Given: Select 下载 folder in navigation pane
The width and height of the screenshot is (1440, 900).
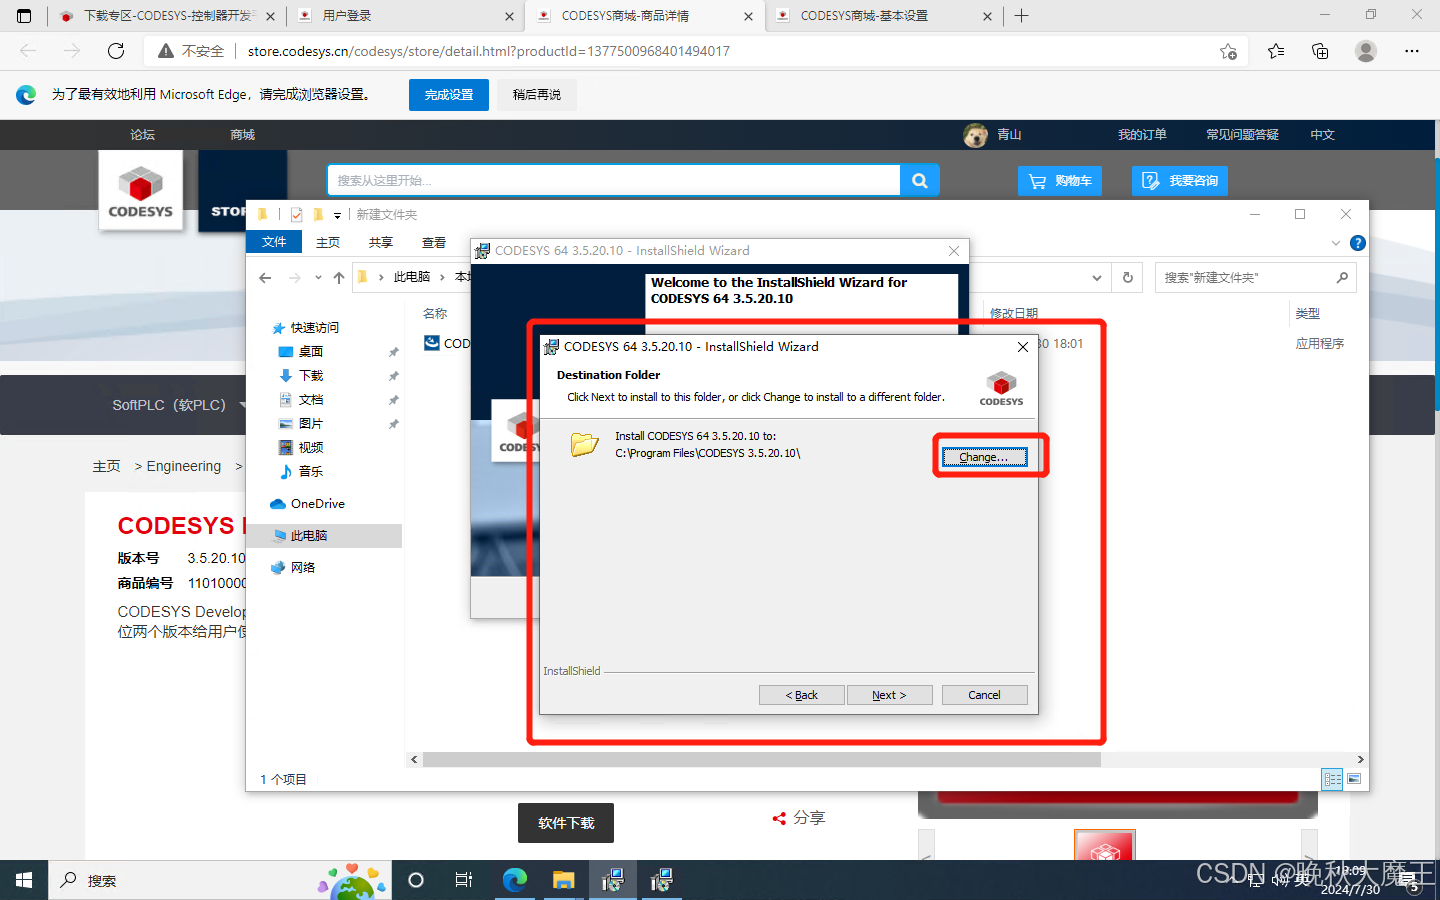Looking at the screenshot, I should (x=311, y=376).
